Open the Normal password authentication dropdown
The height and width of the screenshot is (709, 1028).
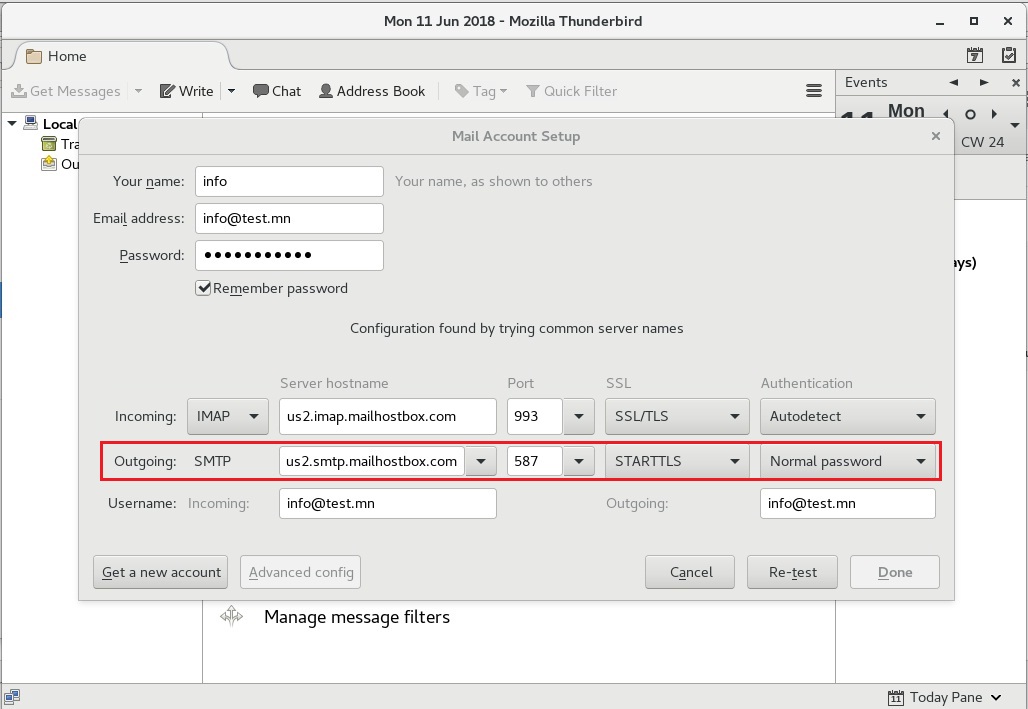click(848, 461)
